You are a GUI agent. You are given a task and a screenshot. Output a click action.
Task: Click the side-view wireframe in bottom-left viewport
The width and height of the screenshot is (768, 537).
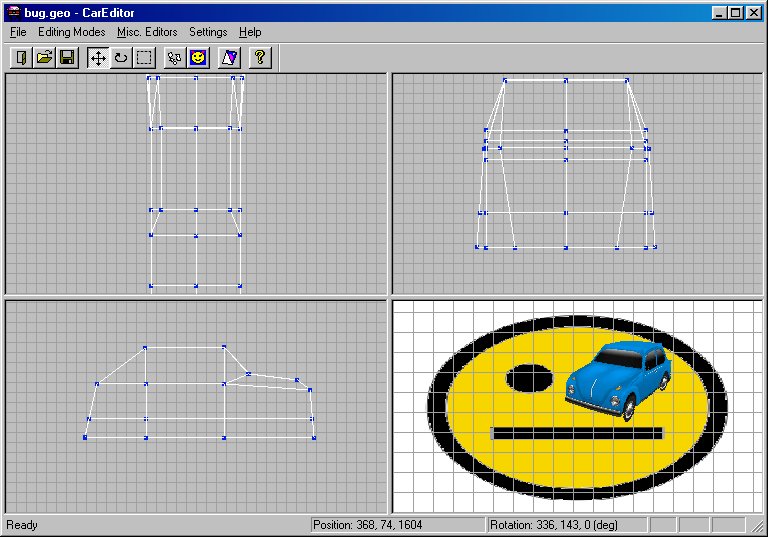coord(200,392)
